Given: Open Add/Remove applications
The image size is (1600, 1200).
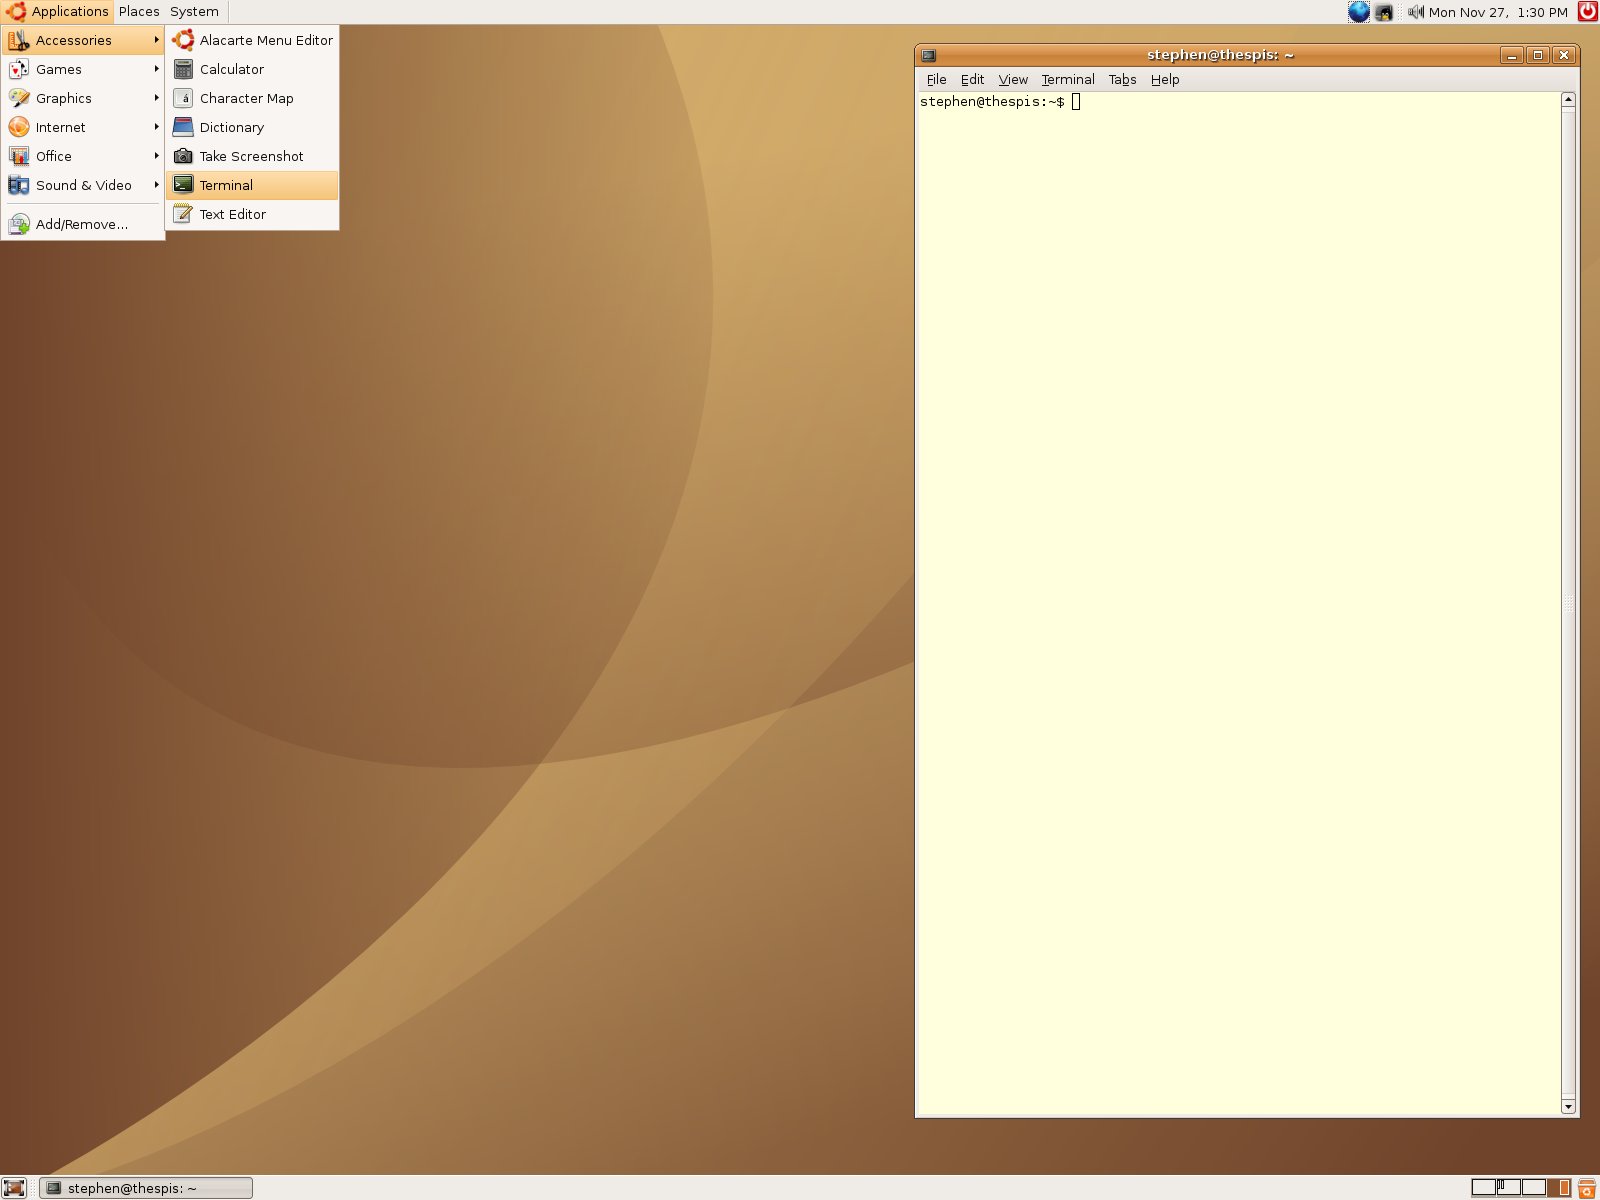Looking at the screenshot, I should (x=83, y=224).
